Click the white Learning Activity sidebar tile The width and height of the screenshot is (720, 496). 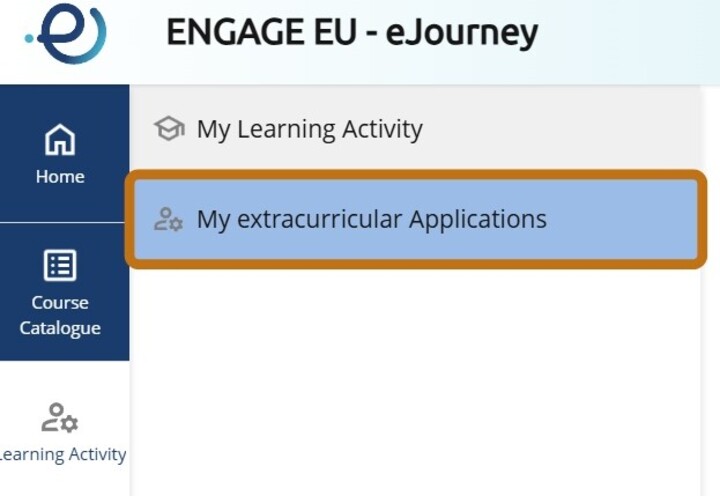(x=64, y=428)
